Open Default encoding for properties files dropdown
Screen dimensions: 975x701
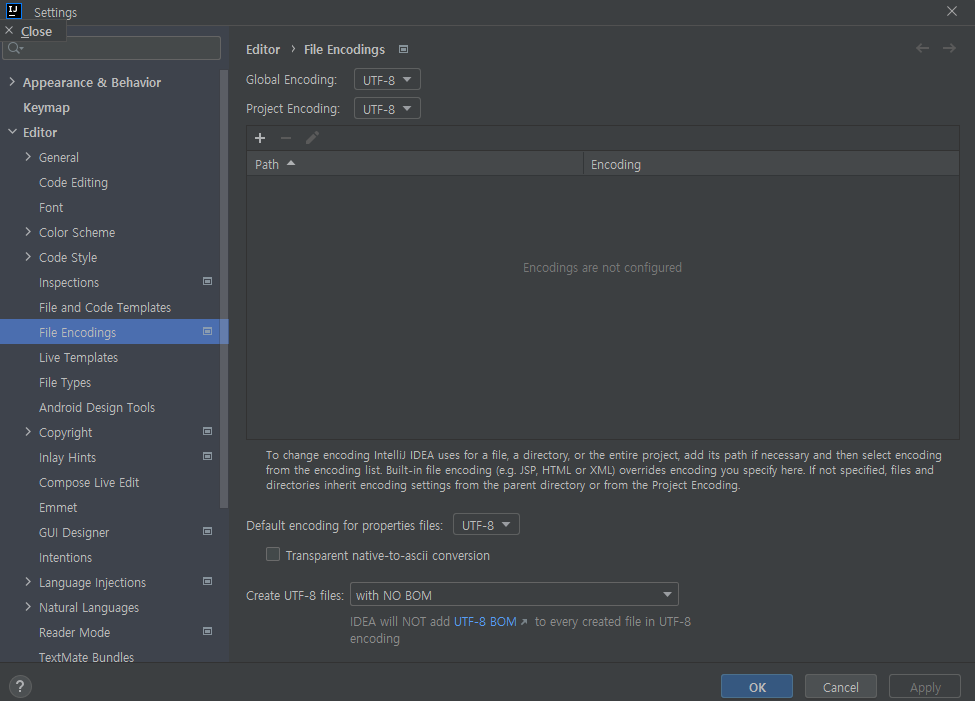pos(486,524)
